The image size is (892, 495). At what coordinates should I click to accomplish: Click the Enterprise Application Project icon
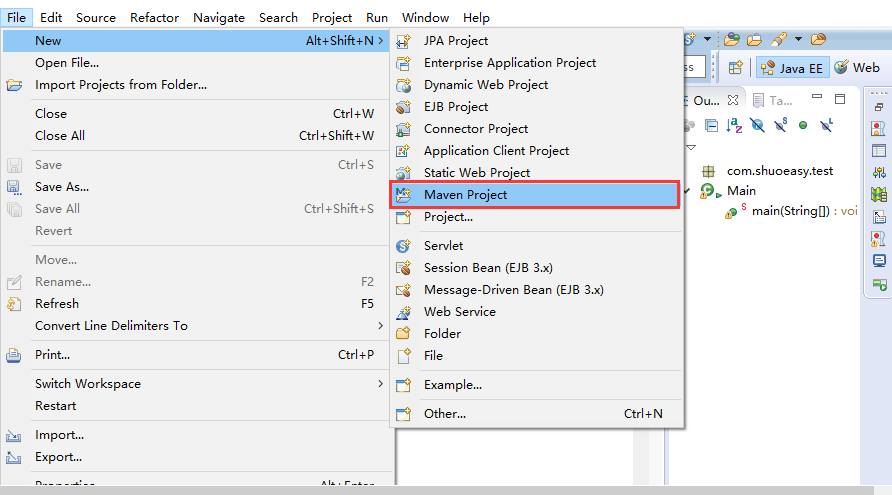pos(403,63)
